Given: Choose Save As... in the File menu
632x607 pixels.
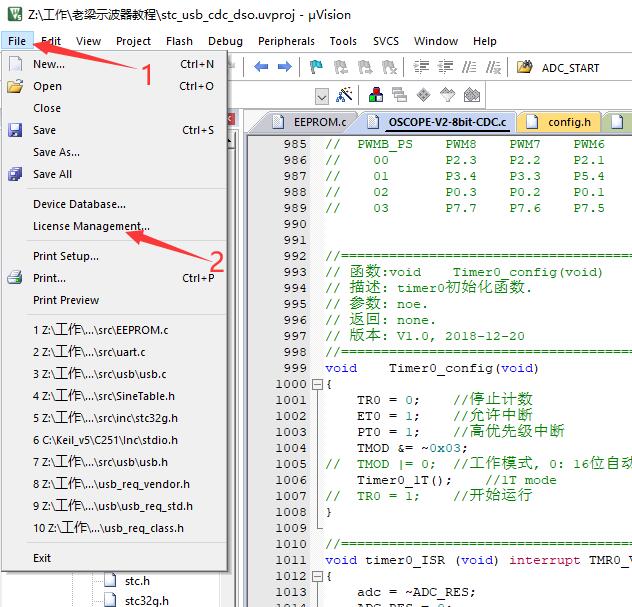Looking at the screenshot, I should pyautogui.click(x=114, y=152).
